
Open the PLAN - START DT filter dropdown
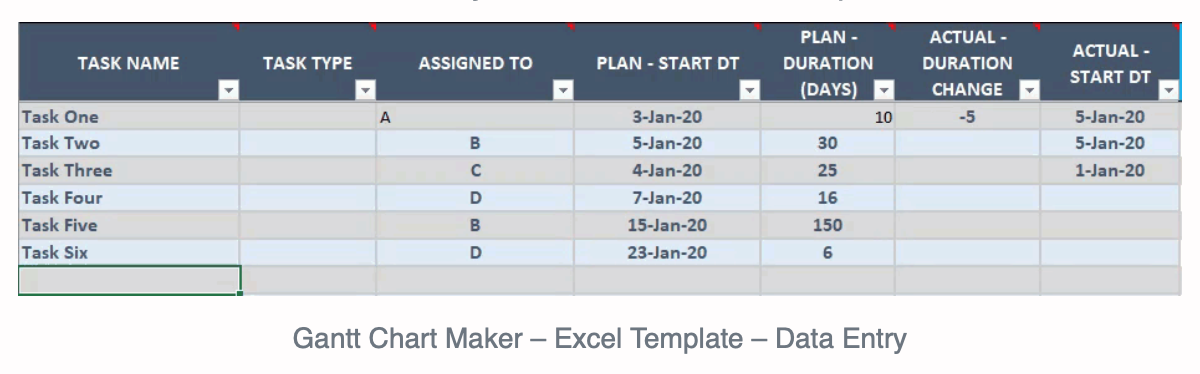tap(749, 91)
